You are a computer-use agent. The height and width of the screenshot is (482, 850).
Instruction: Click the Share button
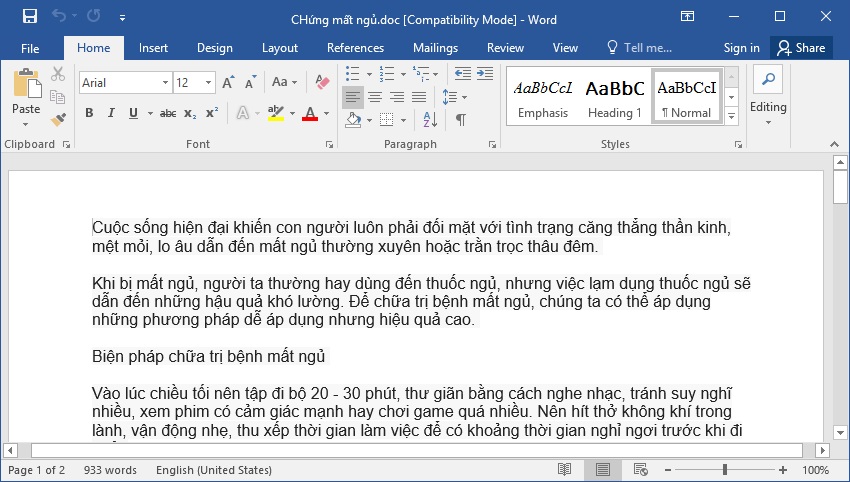801,48
